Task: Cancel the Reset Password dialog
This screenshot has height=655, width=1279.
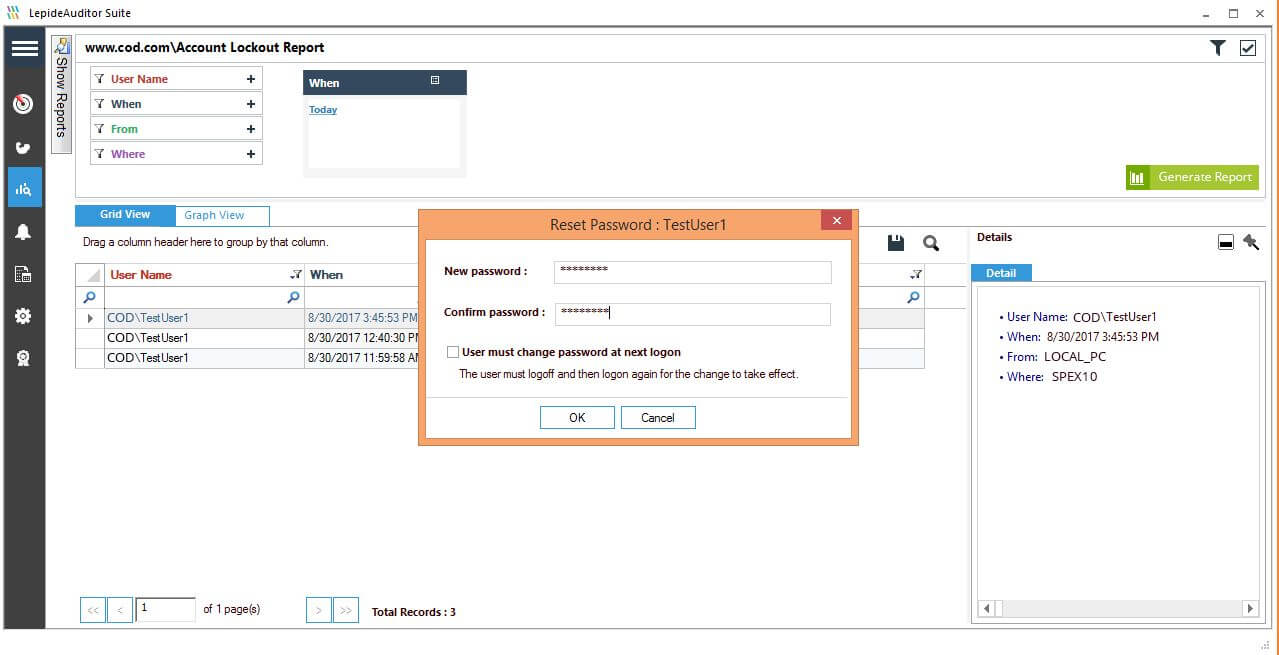Action: 658,418
